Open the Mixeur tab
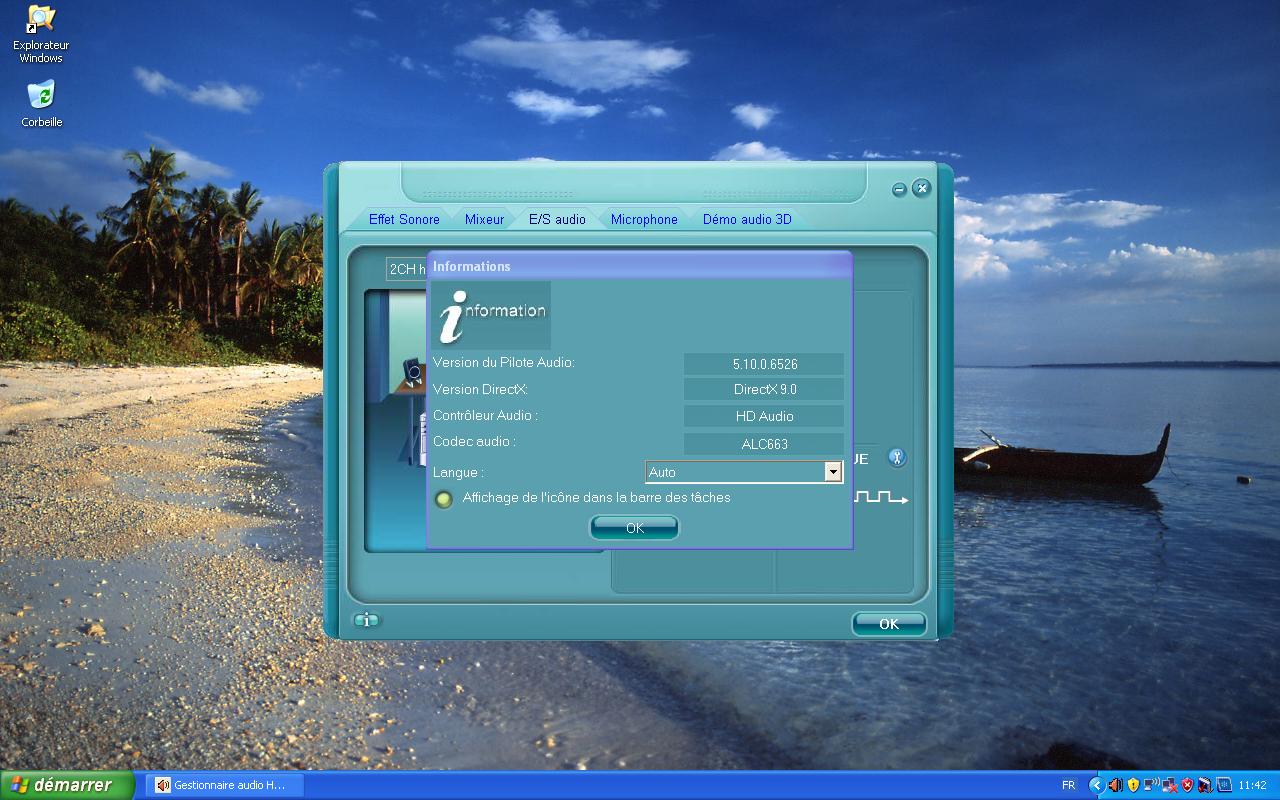Image resolution: width=1280 pixels, height=800 pixels. click(484, 219)
